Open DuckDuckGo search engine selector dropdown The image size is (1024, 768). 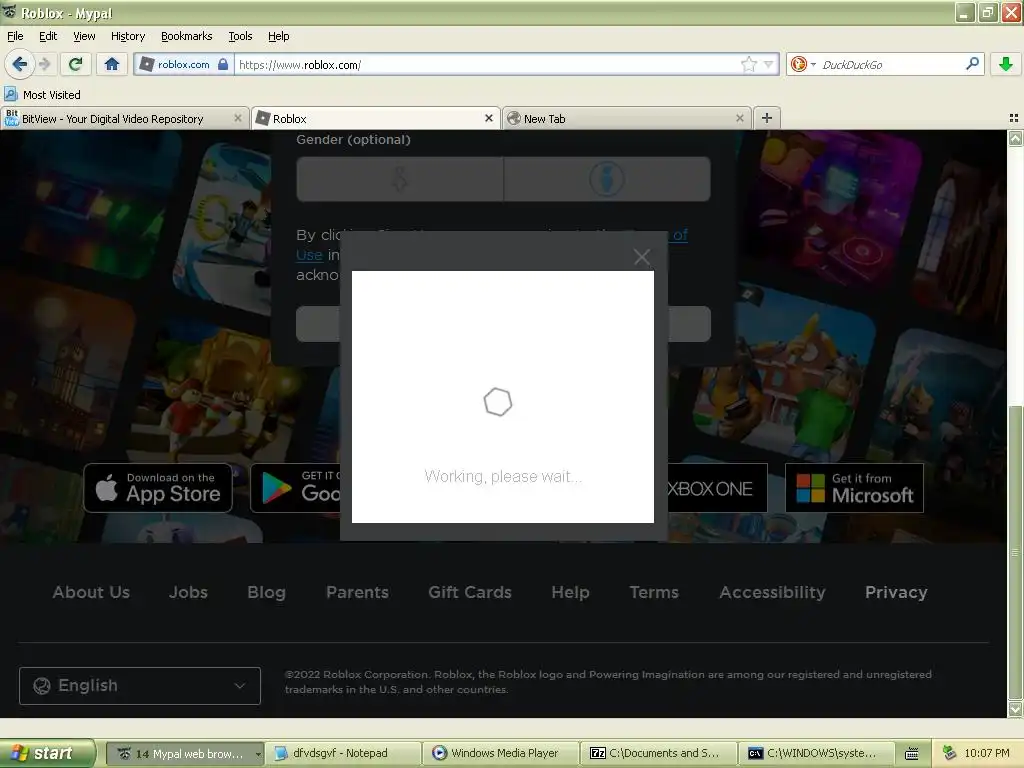[803, 64]
